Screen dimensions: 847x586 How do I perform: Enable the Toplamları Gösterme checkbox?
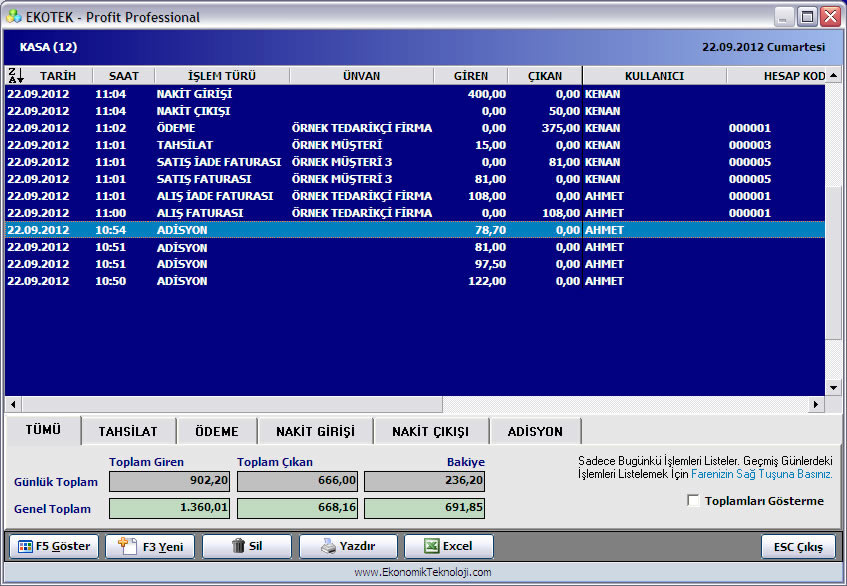[693, 500]
